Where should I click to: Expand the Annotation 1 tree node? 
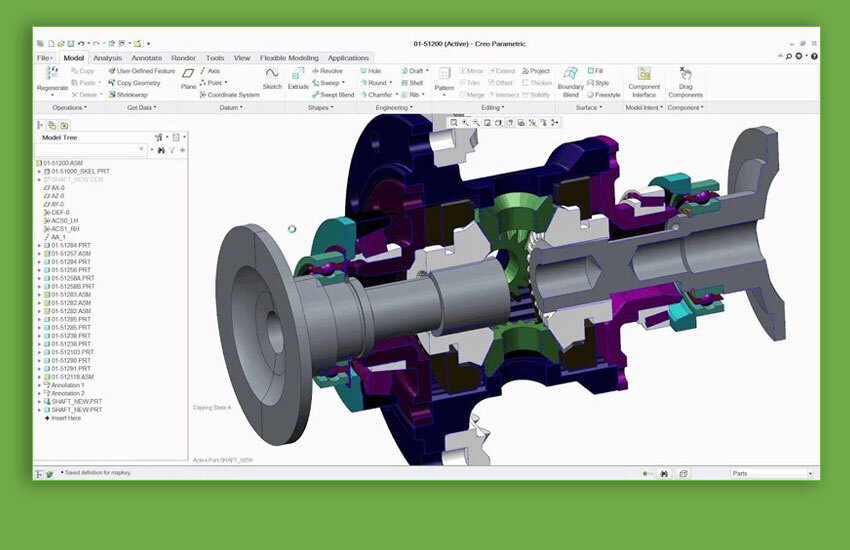[39, 385]
